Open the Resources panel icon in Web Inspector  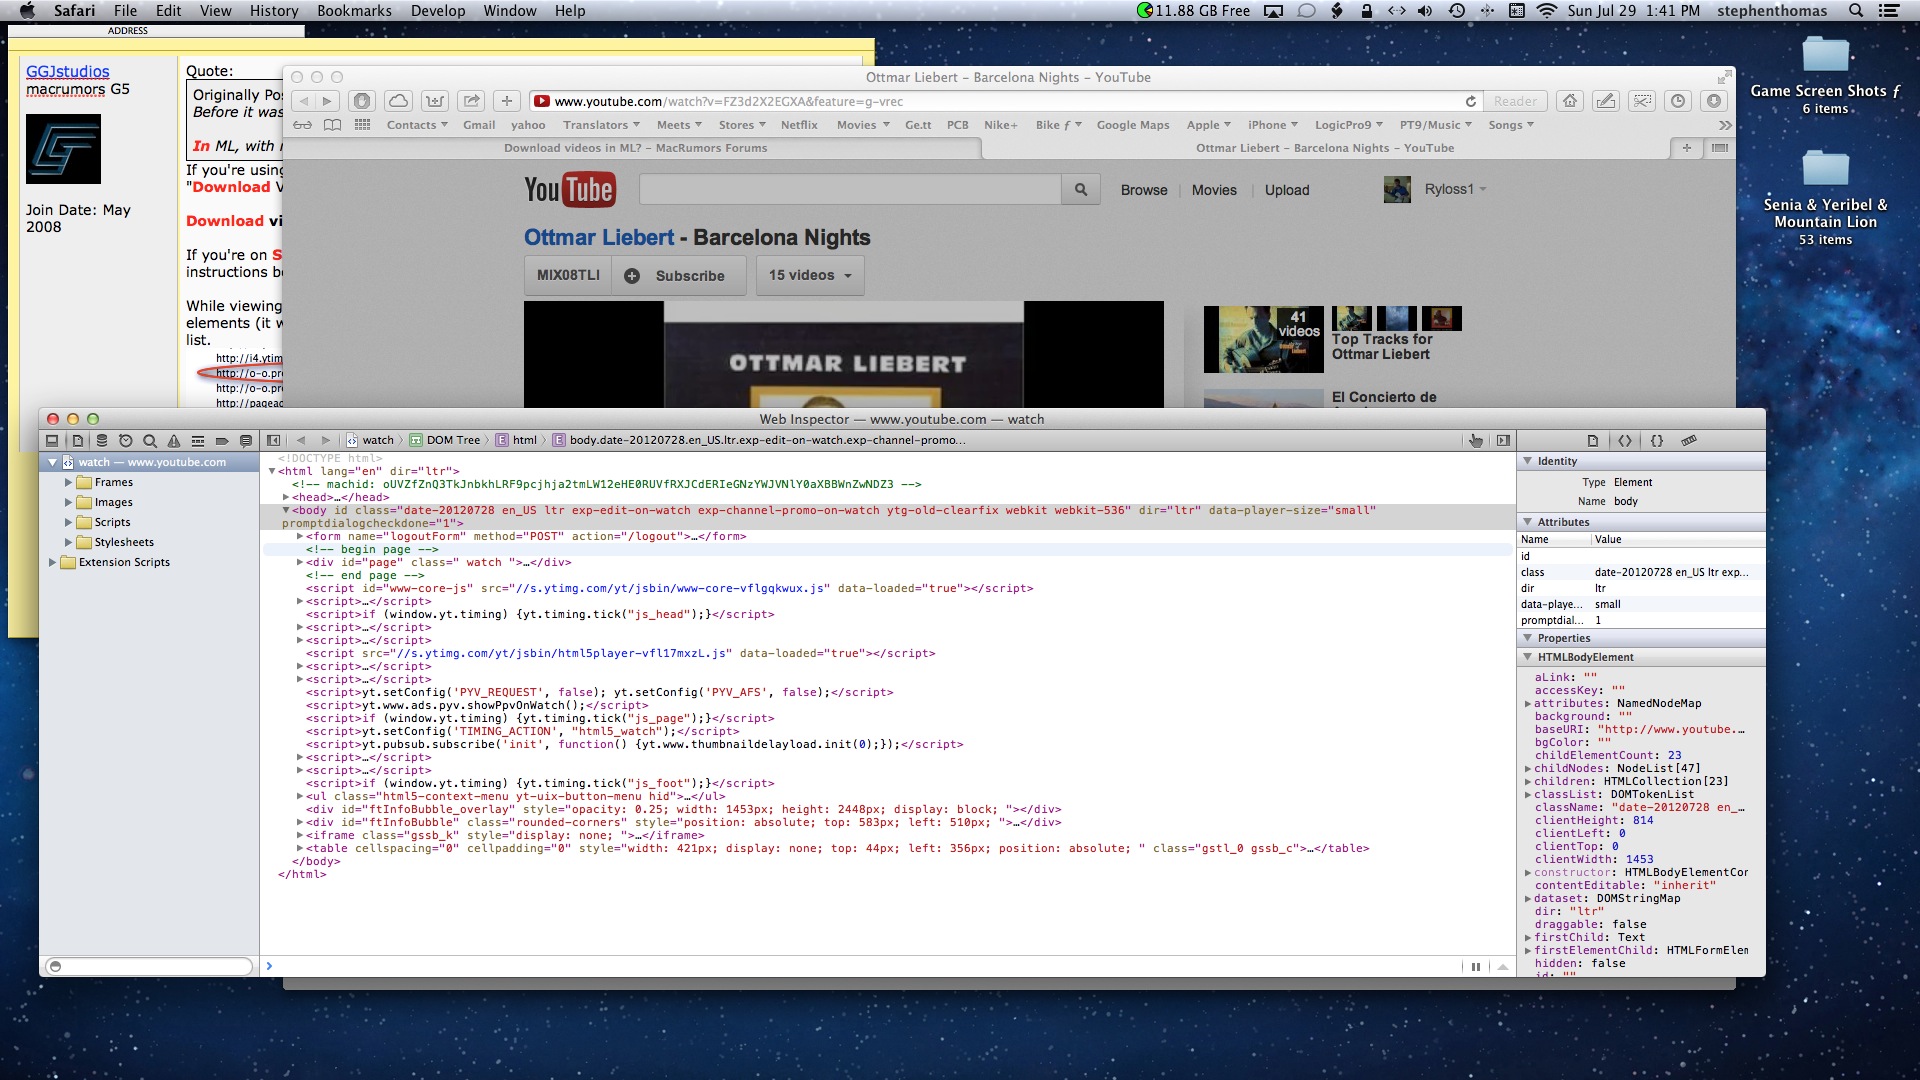tap(77, 440)
